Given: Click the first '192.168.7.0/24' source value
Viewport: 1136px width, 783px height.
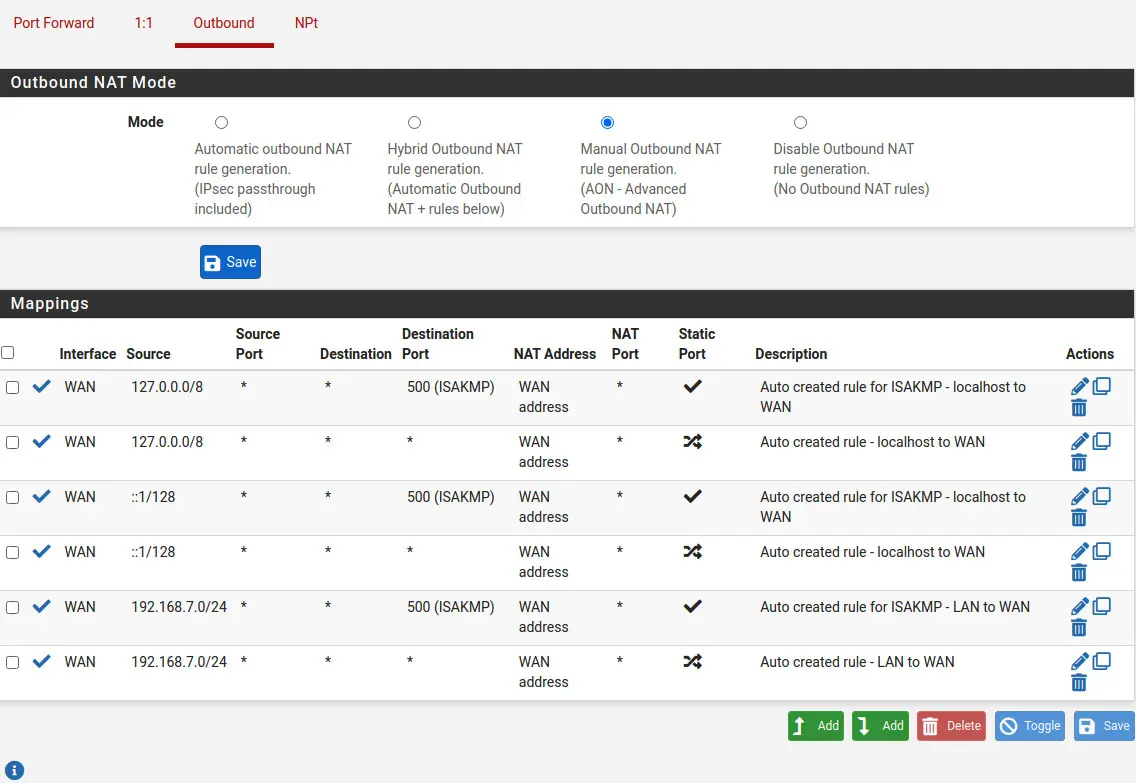Looking at the screenshot, I should [x=179, y=607].
